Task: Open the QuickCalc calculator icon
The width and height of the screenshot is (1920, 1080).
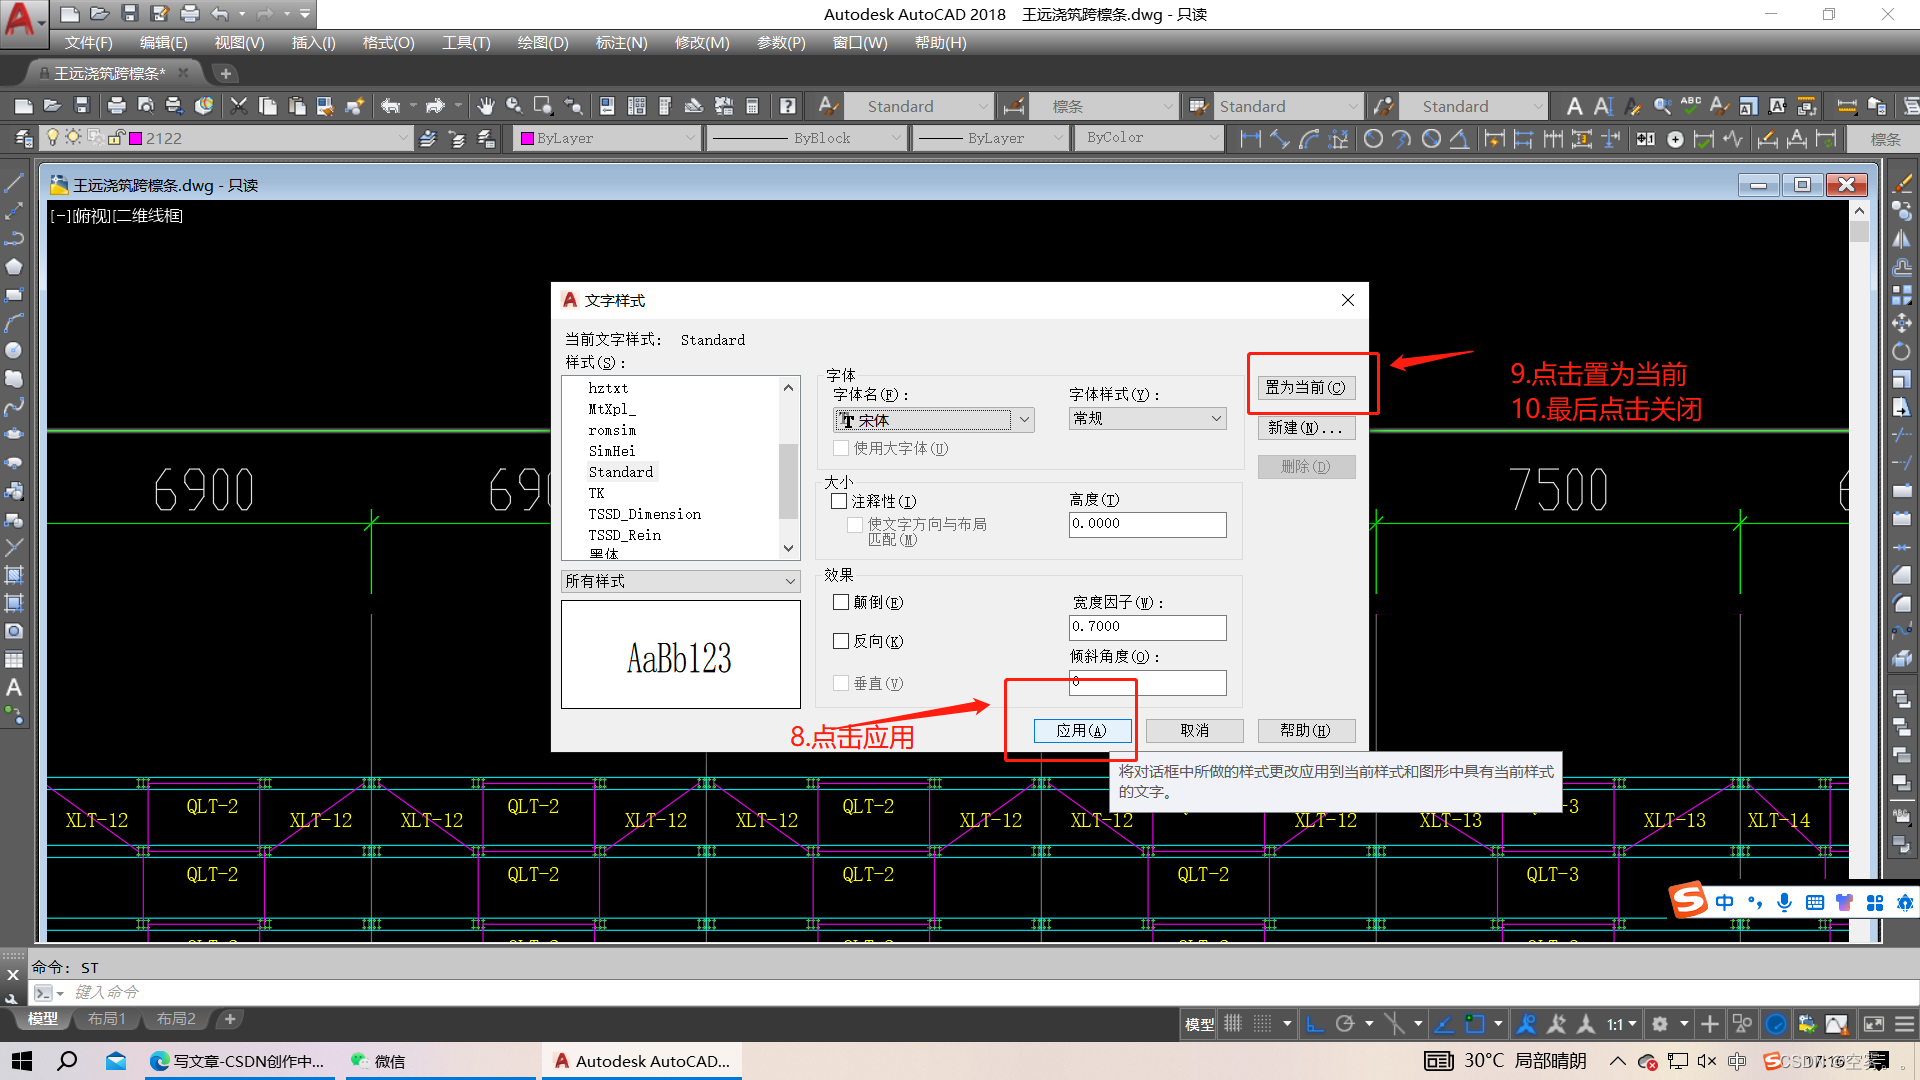Action: pyautogui.click(x=753, y=106)
